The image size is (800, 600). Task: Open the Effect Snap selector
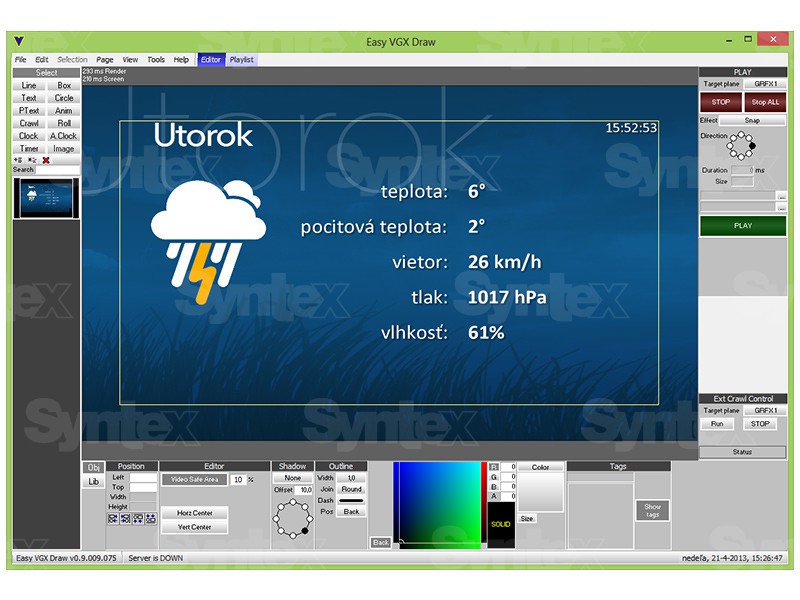click(752, 120)
